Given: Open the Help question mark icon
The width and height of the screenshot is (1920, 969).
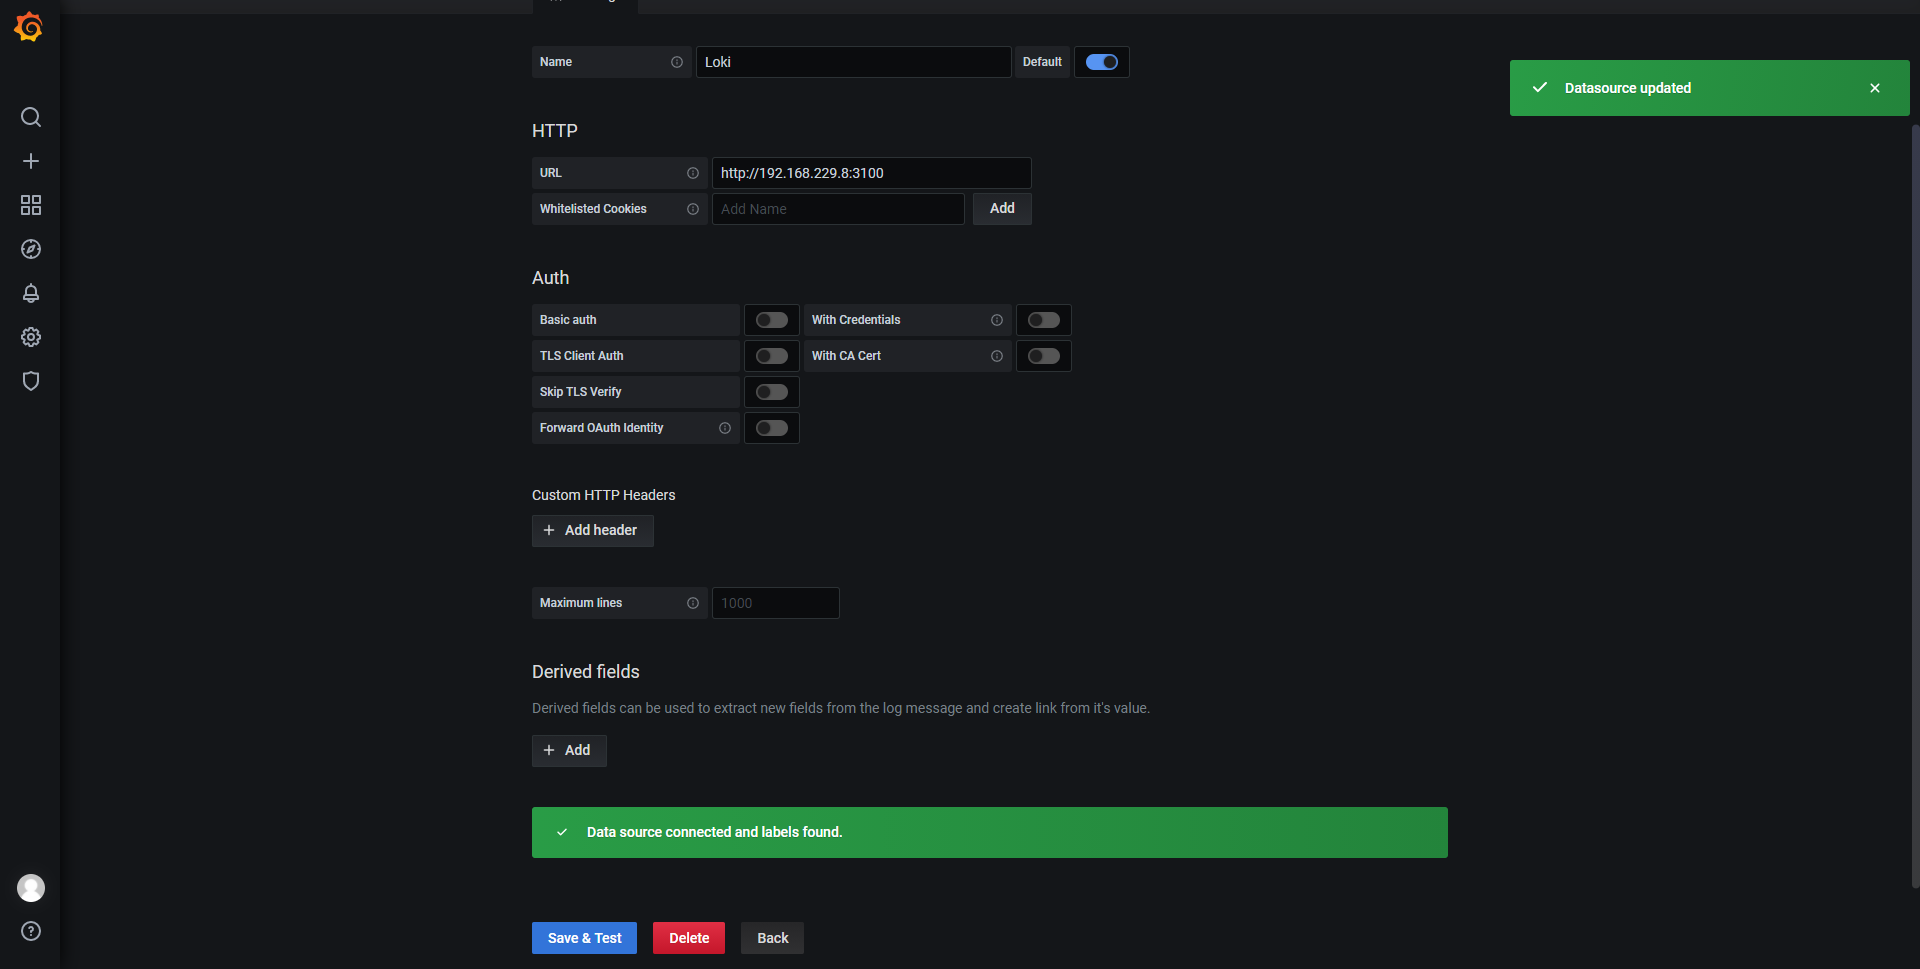Looking at the screenshot, I should pos(31,931).
